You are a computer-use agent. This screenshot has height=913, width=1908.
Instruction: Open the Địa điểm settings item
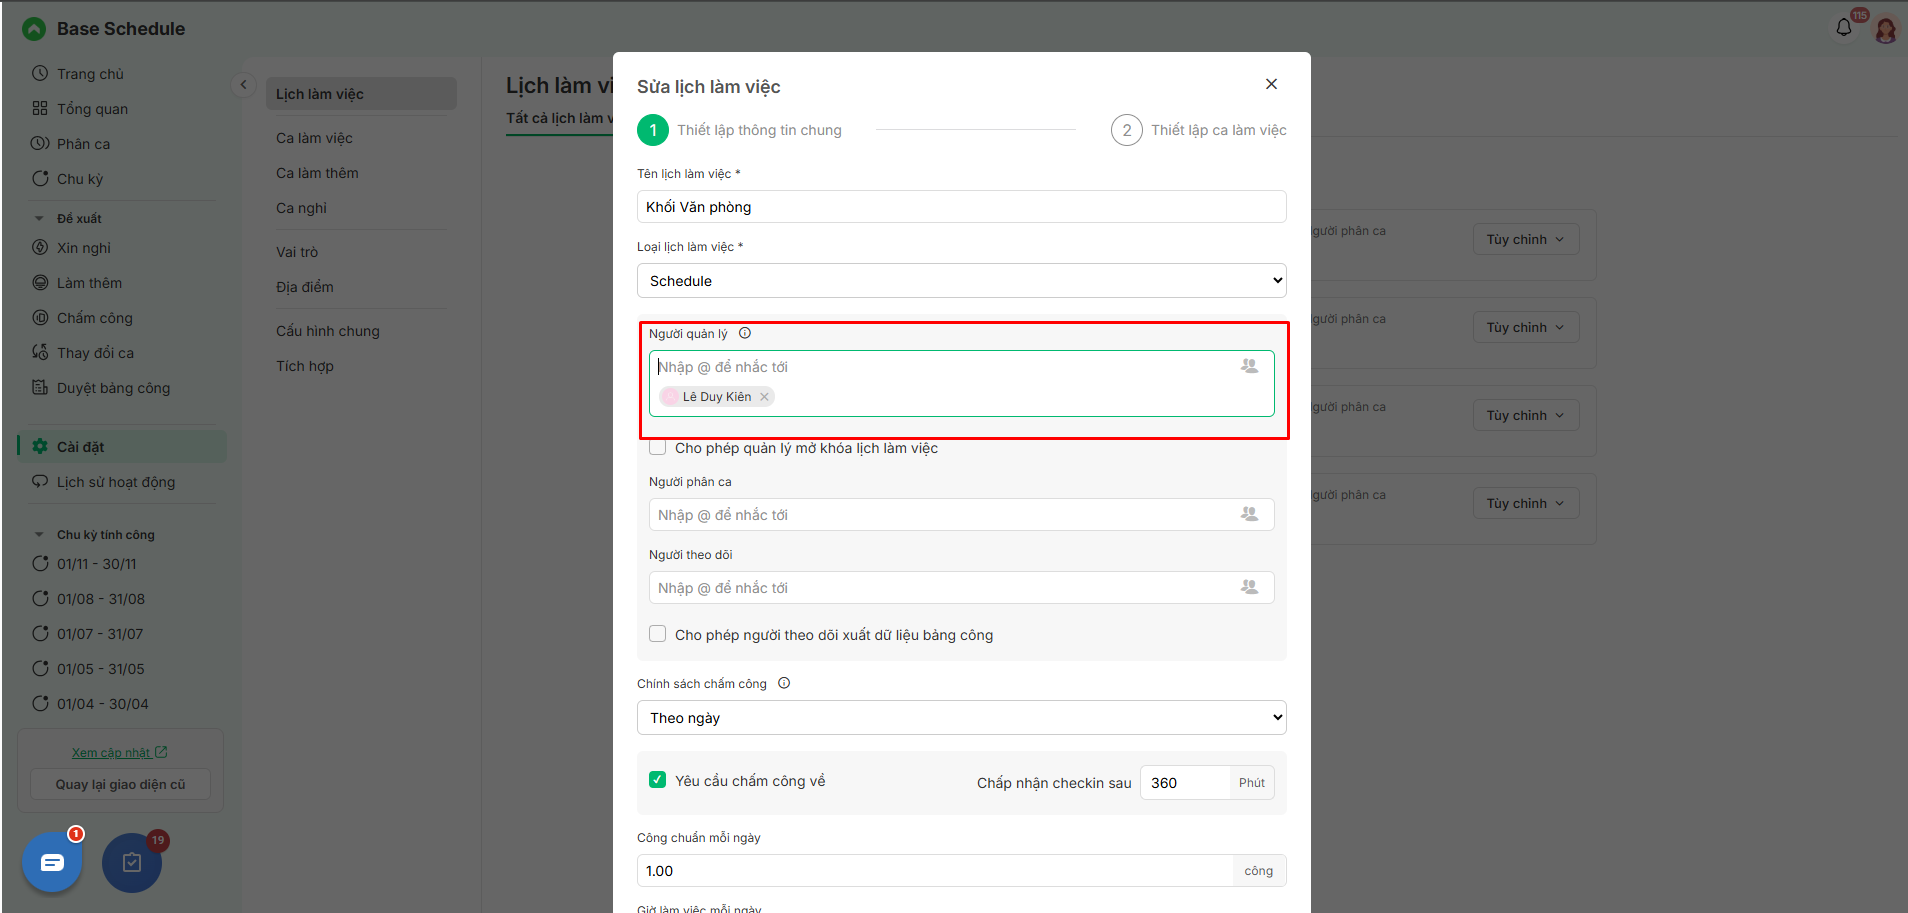305,287
